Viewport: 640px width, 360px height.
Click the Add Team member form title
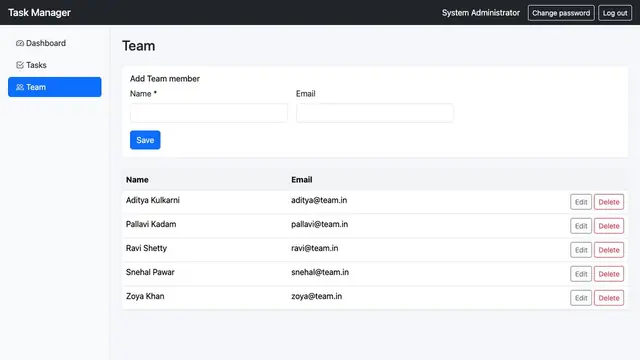(x=165, y=79)
